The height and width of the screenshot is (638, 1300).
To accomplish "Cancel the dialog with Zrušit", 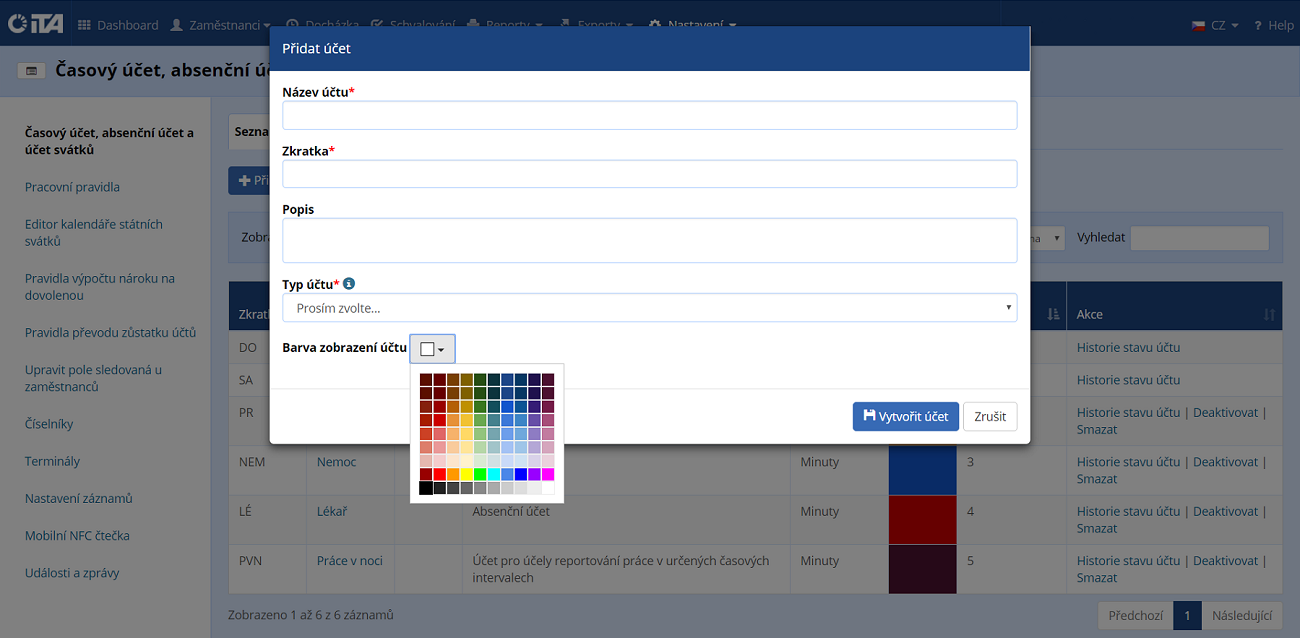I will 990,417.
